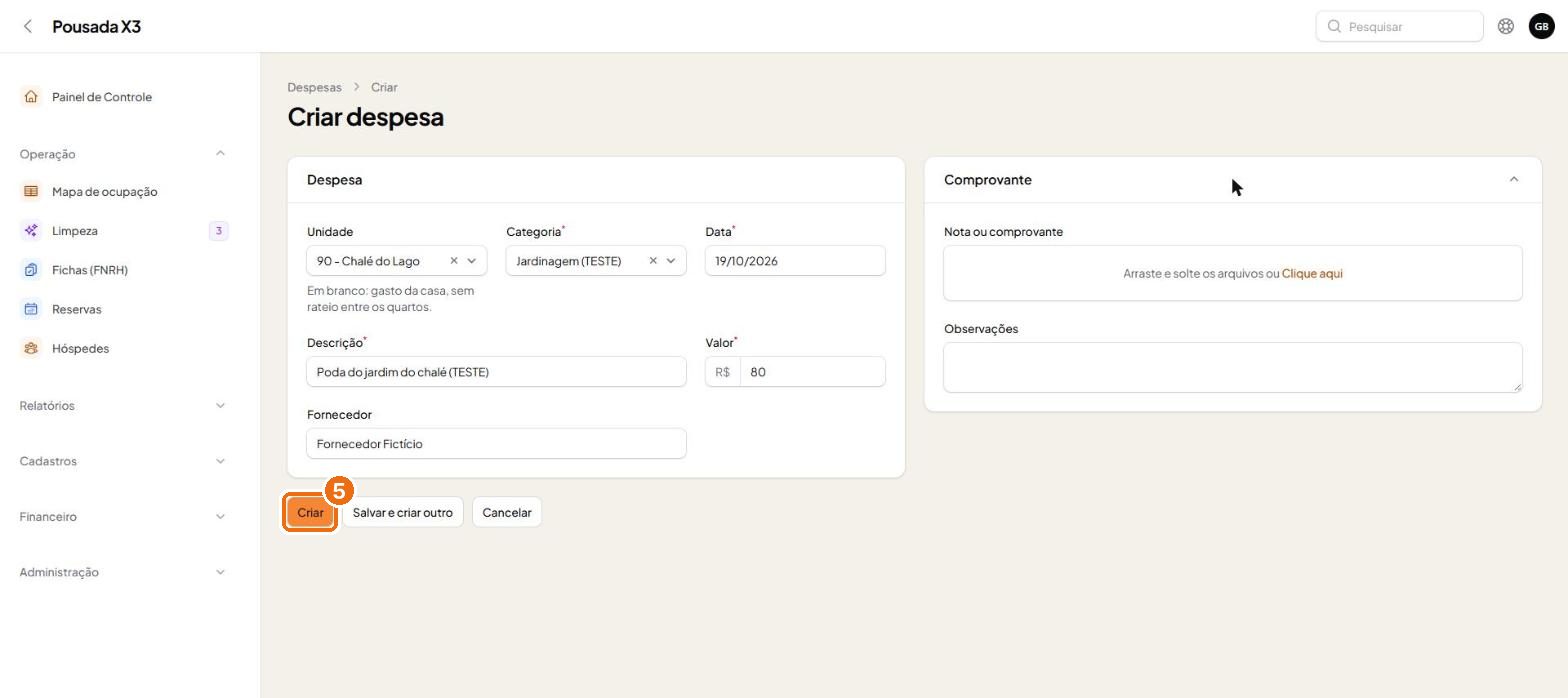
Task: Open the theme/globe icon in header
Action: coord(1506,26)
